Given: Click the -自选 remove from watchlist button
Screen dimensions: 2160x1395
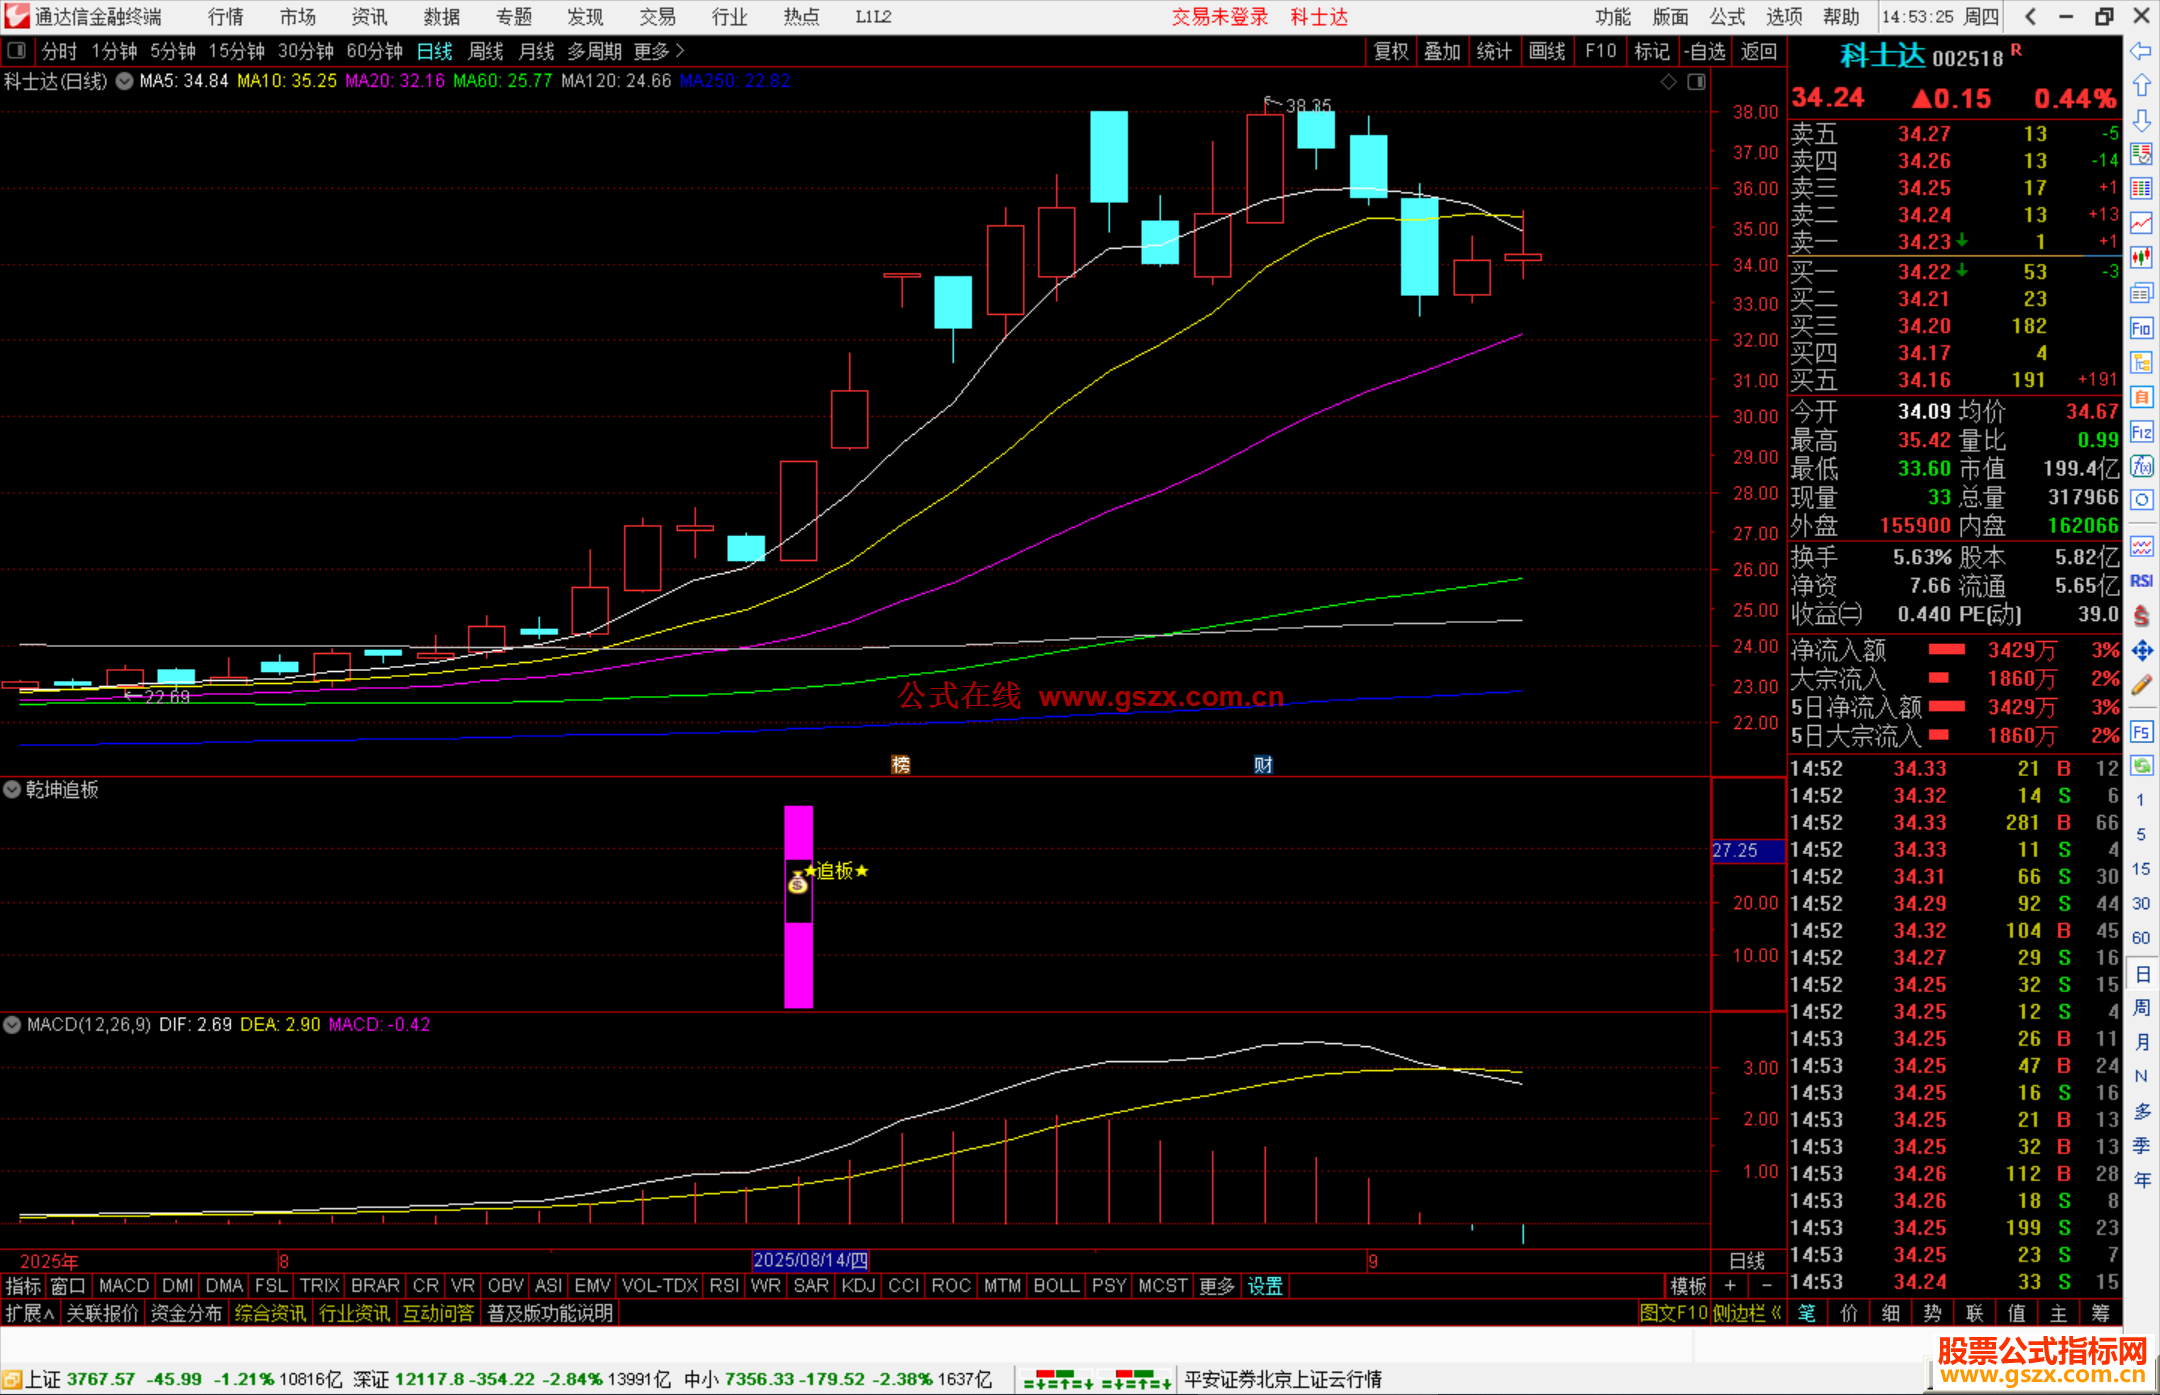Looking at the screenshot, I should (x=1704, y=51).
